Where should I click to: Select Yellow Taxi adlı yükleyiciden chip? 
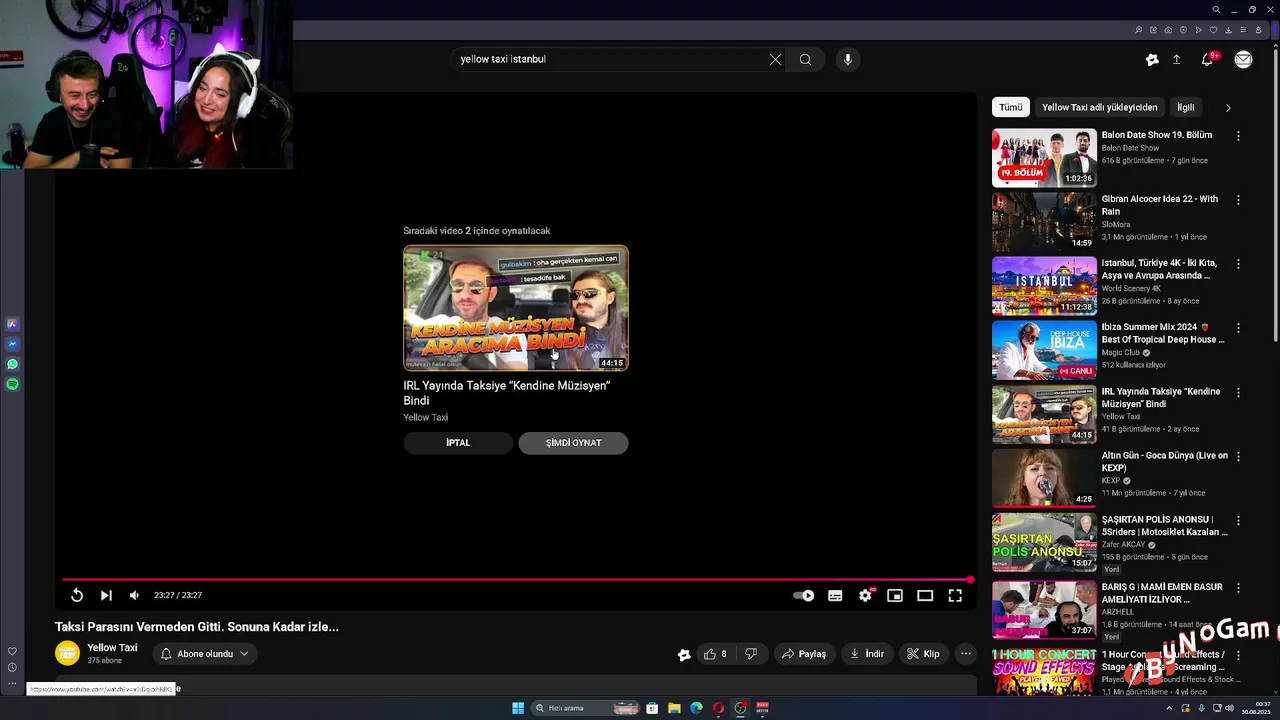[x=1099, y=107]
